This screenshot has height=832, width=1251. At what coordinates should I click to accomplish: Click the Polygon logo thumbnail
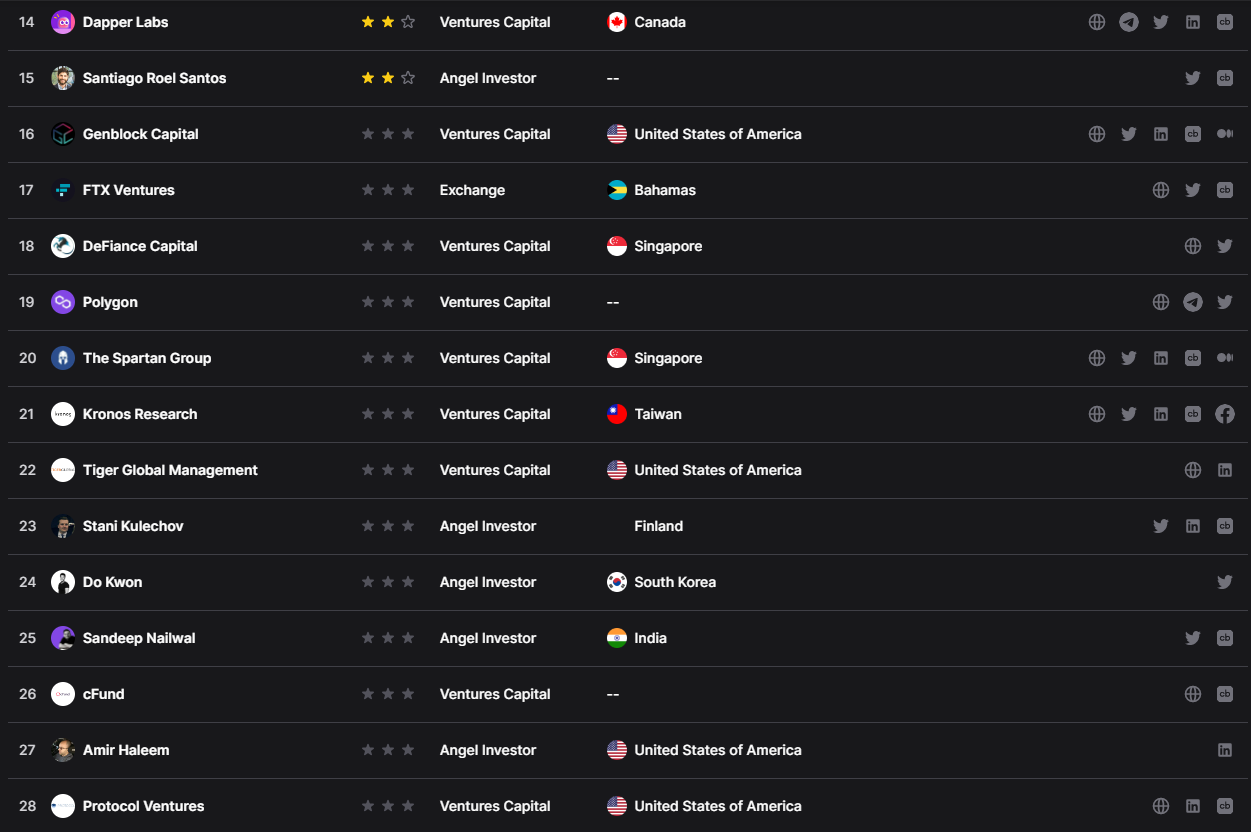63,302
